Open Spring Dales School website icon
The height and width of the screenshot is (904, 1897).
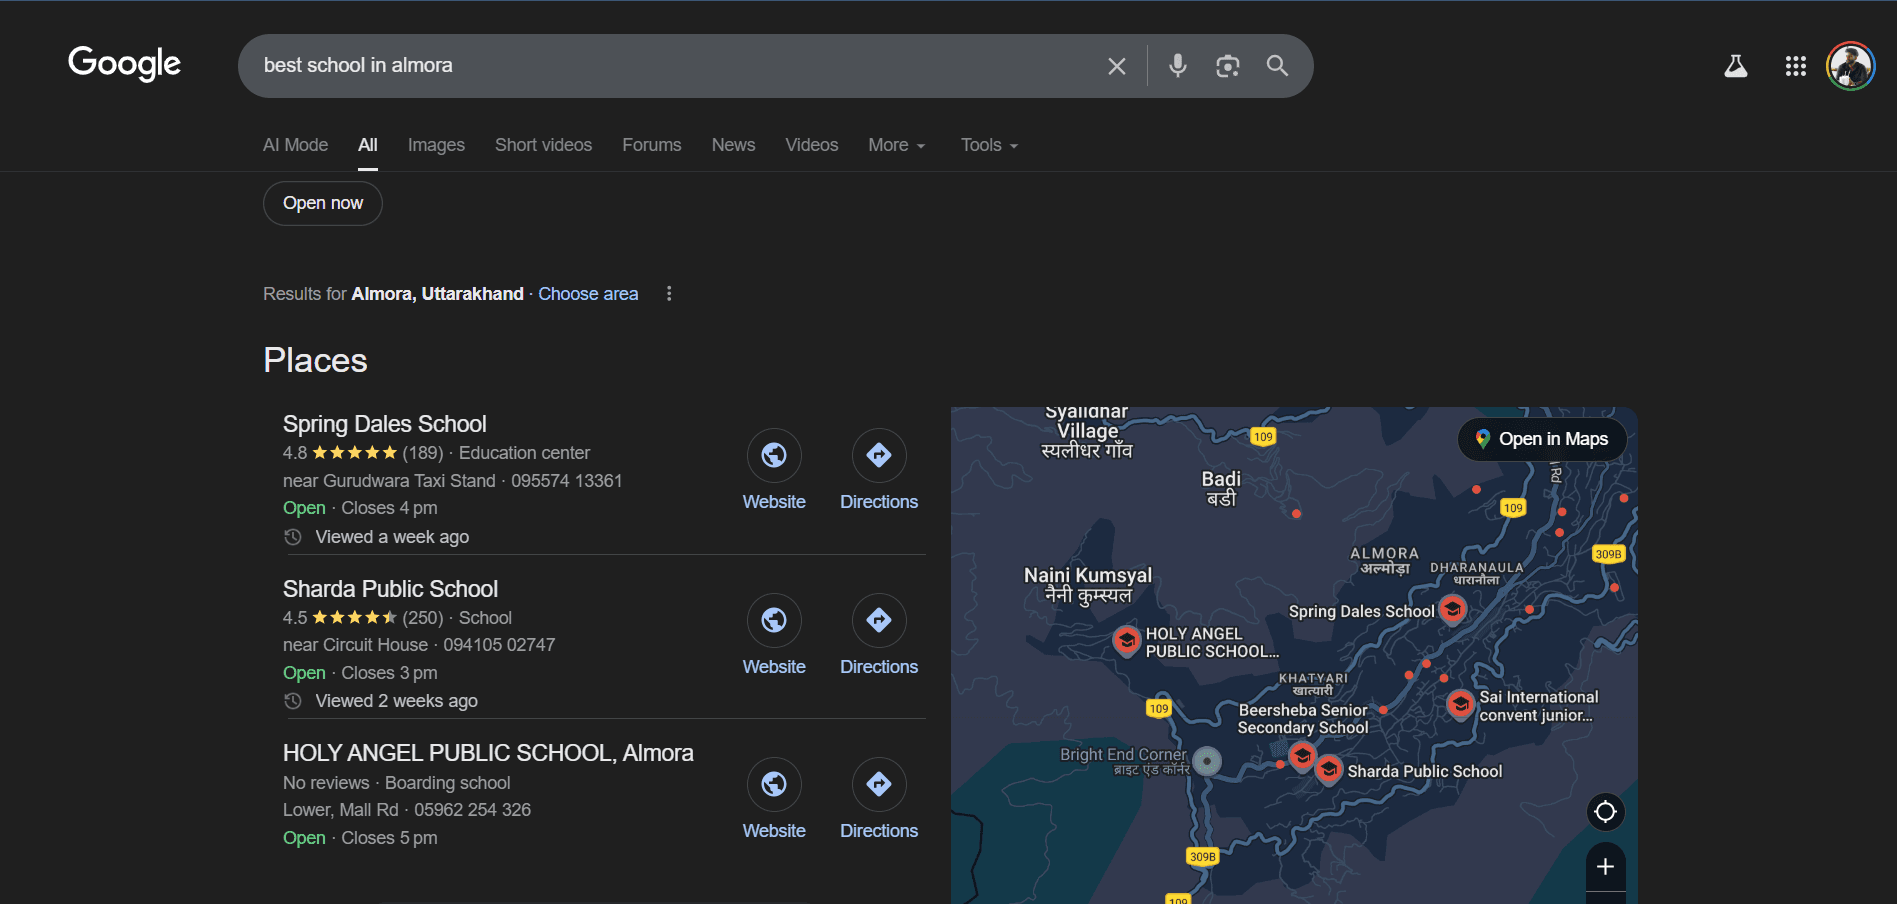[x=773, y=456]
